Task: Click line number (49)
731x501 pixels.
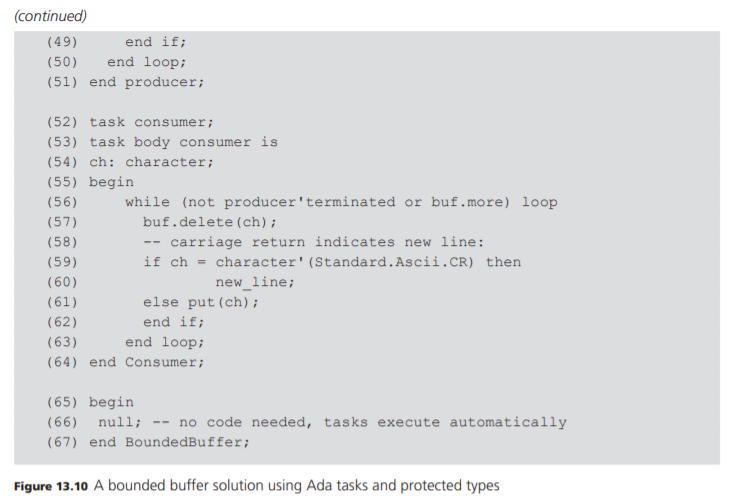Action: tap(63, 43)
